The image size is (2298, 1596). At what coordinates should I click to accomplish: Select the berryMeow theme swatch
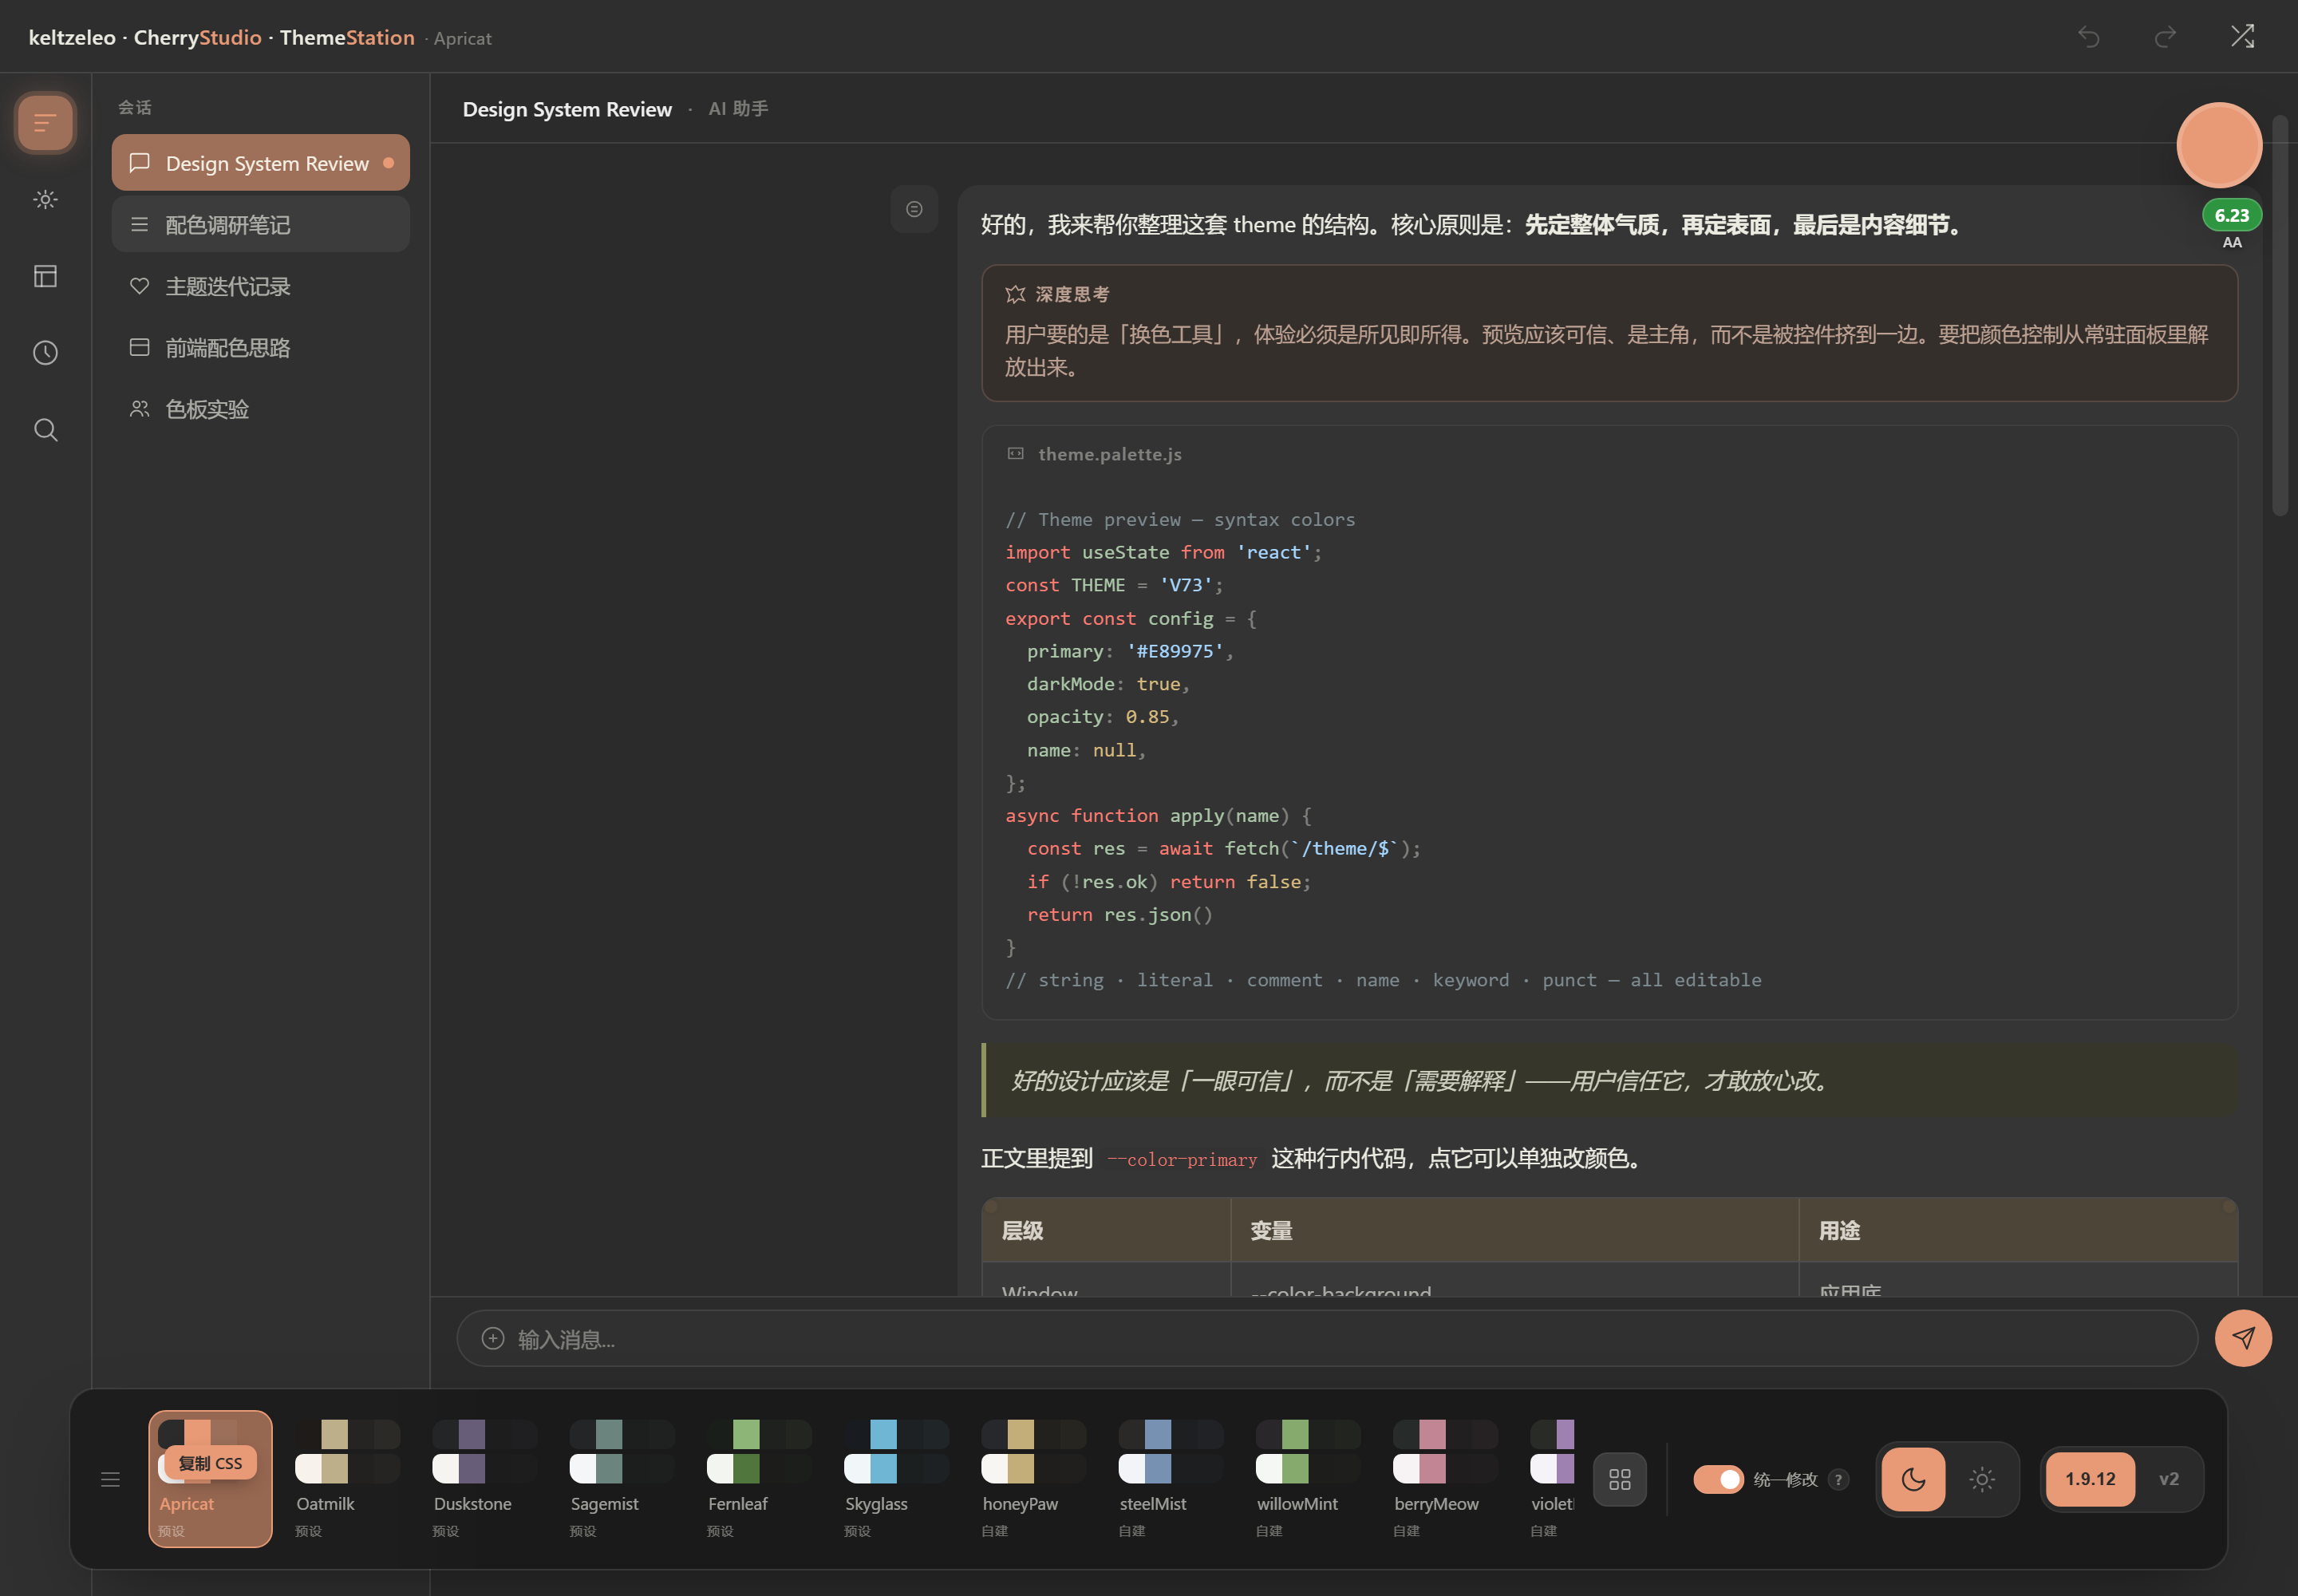(1444, 1479)
